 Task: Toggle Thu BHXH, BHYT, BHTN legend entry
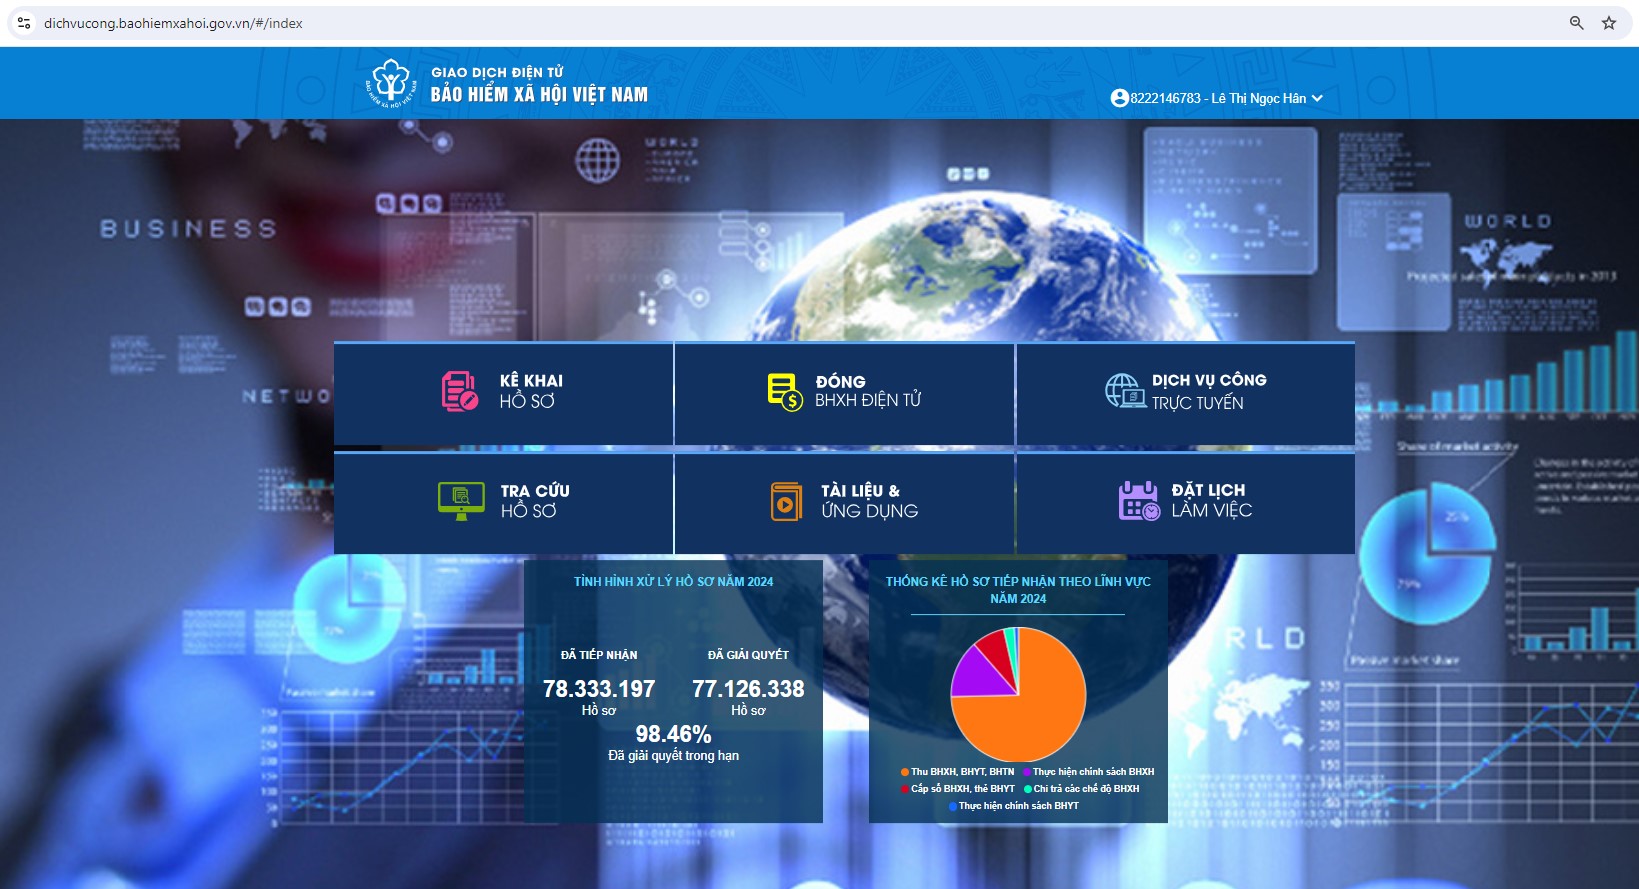(958, 772)
